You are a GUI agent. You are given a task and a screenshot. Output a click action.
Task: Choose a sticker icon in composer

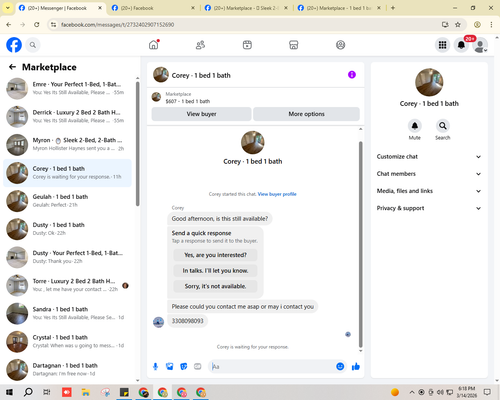(x=184, y=367)
